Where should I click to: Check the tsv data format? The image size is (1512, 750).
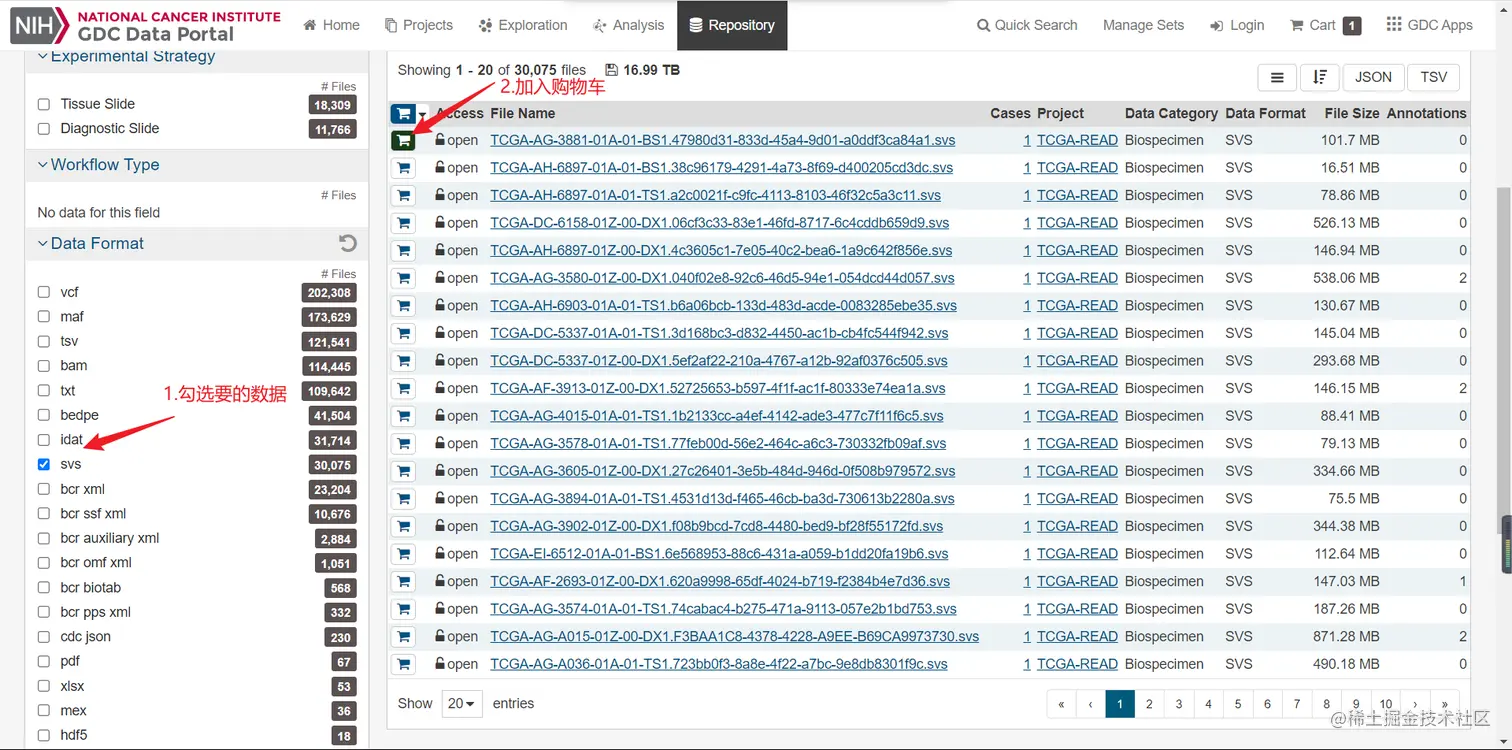click(x=44, y=341)
